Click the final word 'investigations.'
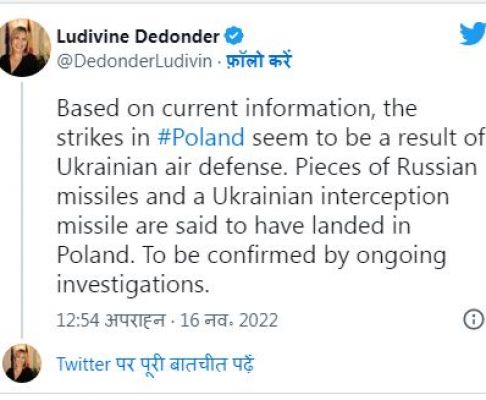The image size is (486, 400). [x=133, y=285]
